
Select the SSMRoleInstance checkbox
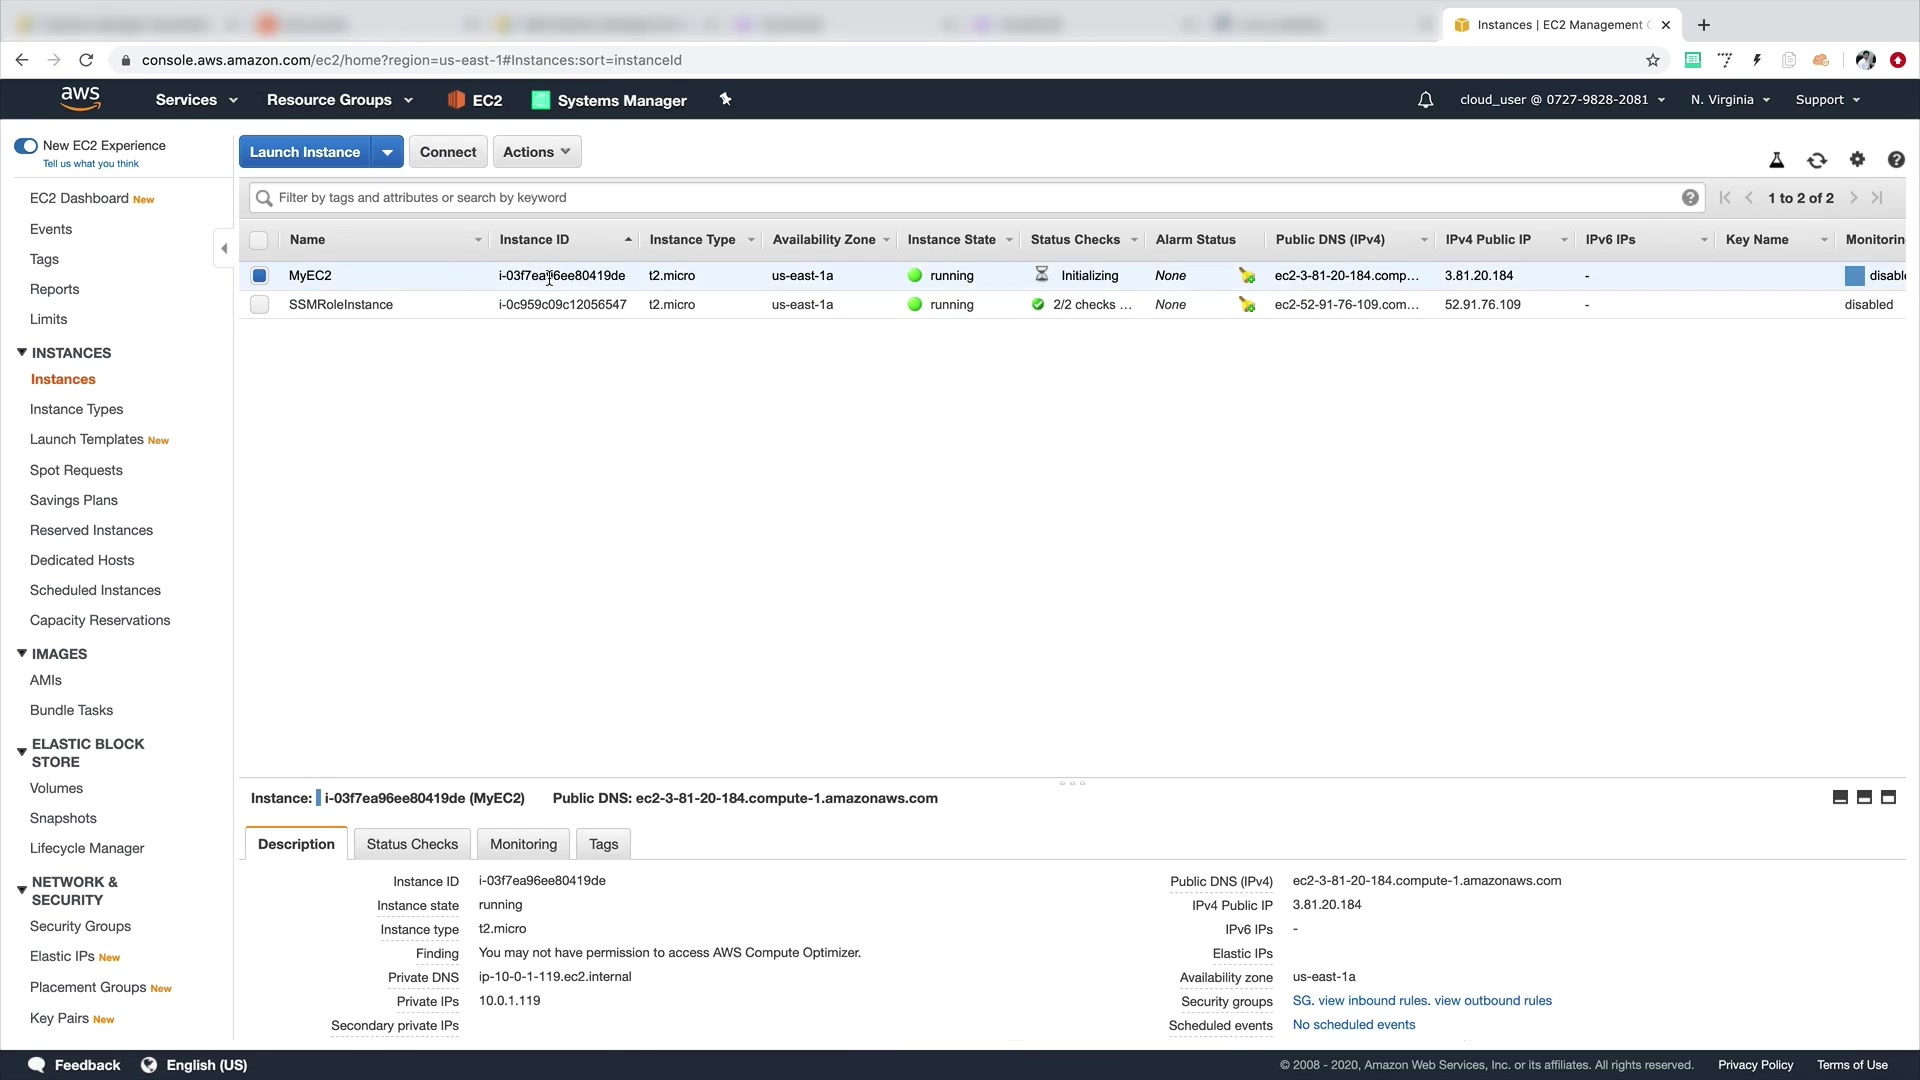(260, 305)
